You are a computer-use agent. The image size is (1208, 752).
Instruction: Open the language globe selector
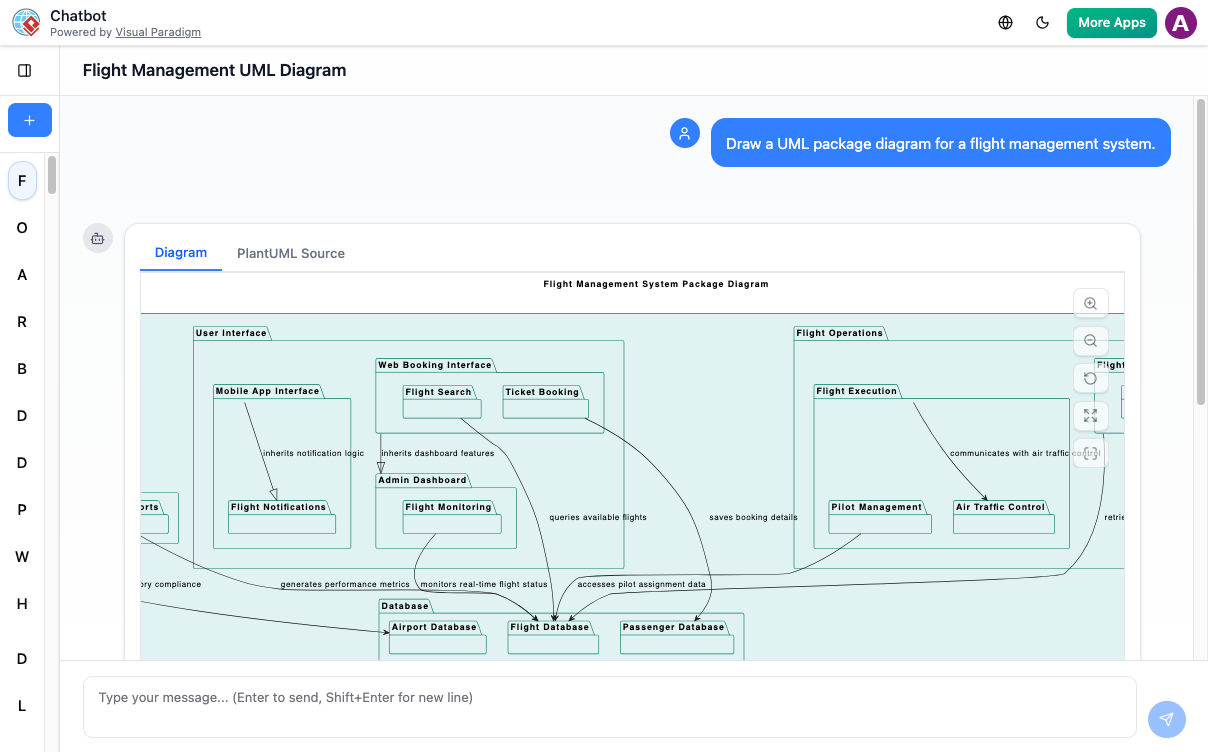(x=1005, y=21)
